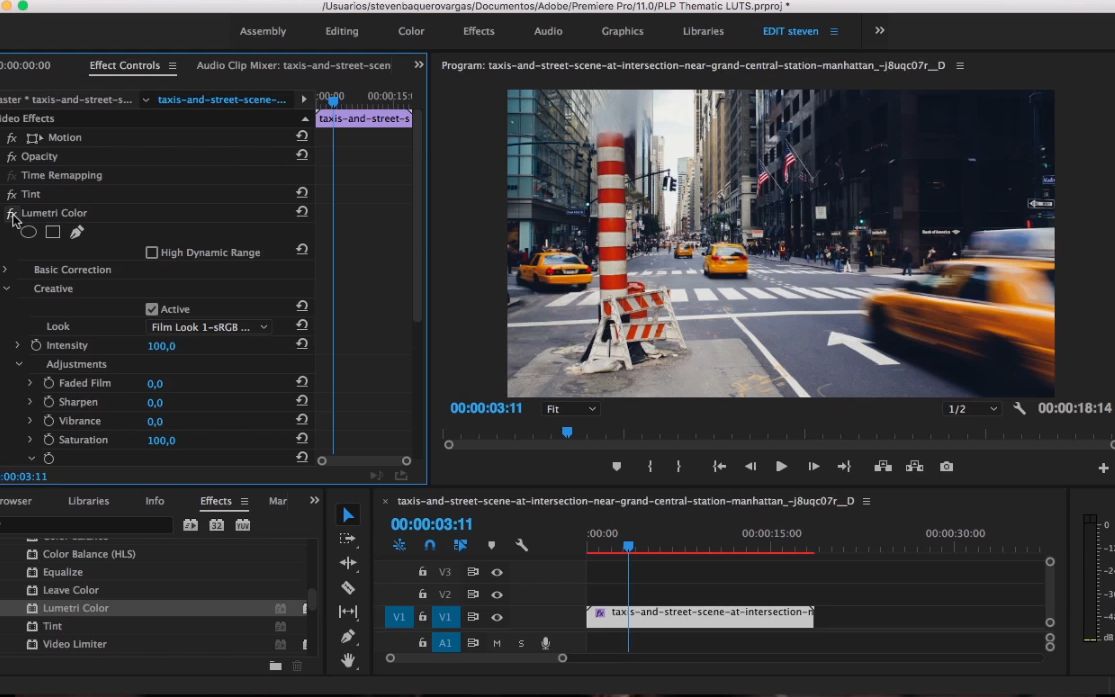This screenshot has height=697, width=1115.
Task: Open timeline wrench display settings
Action: pos(521,545)
